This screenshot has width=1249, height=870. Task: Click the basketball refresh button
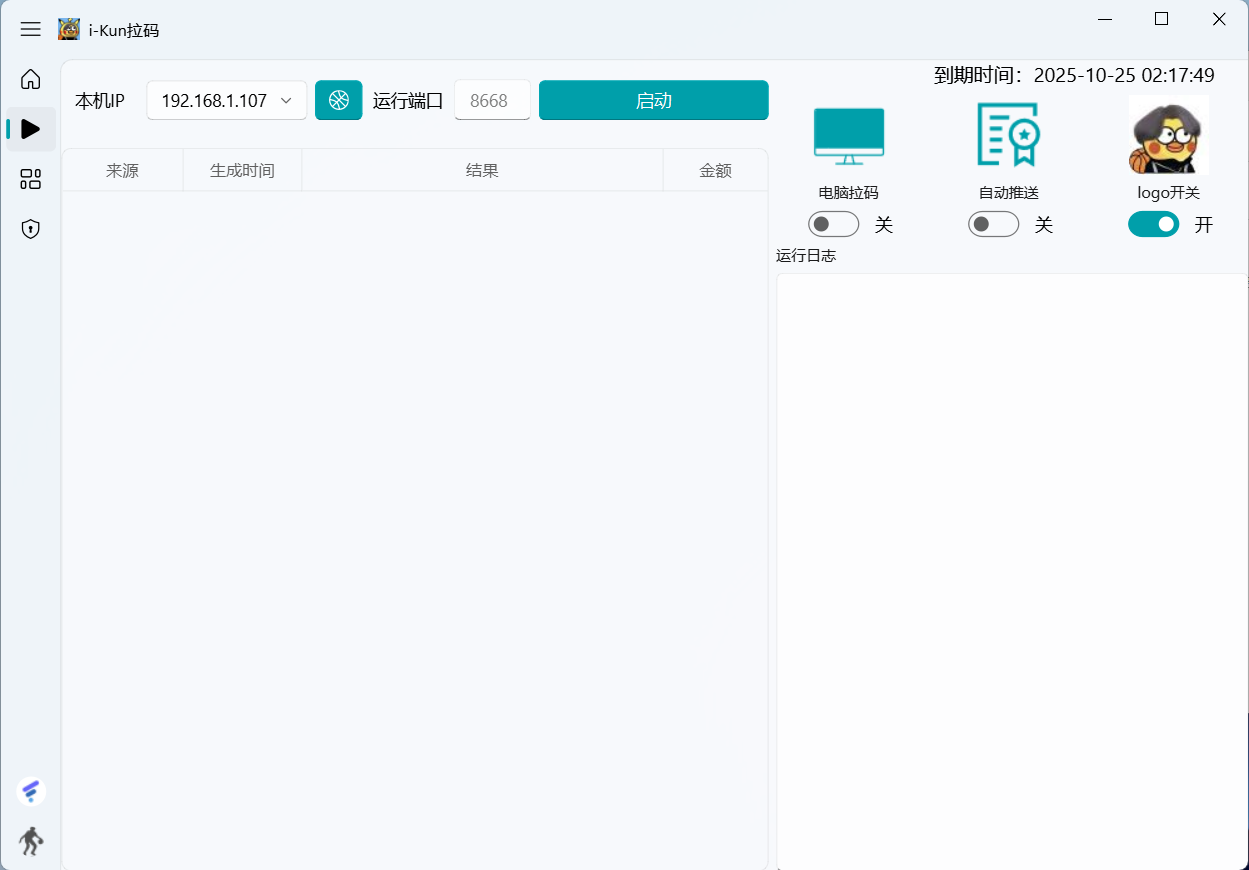tap(339, 100)
